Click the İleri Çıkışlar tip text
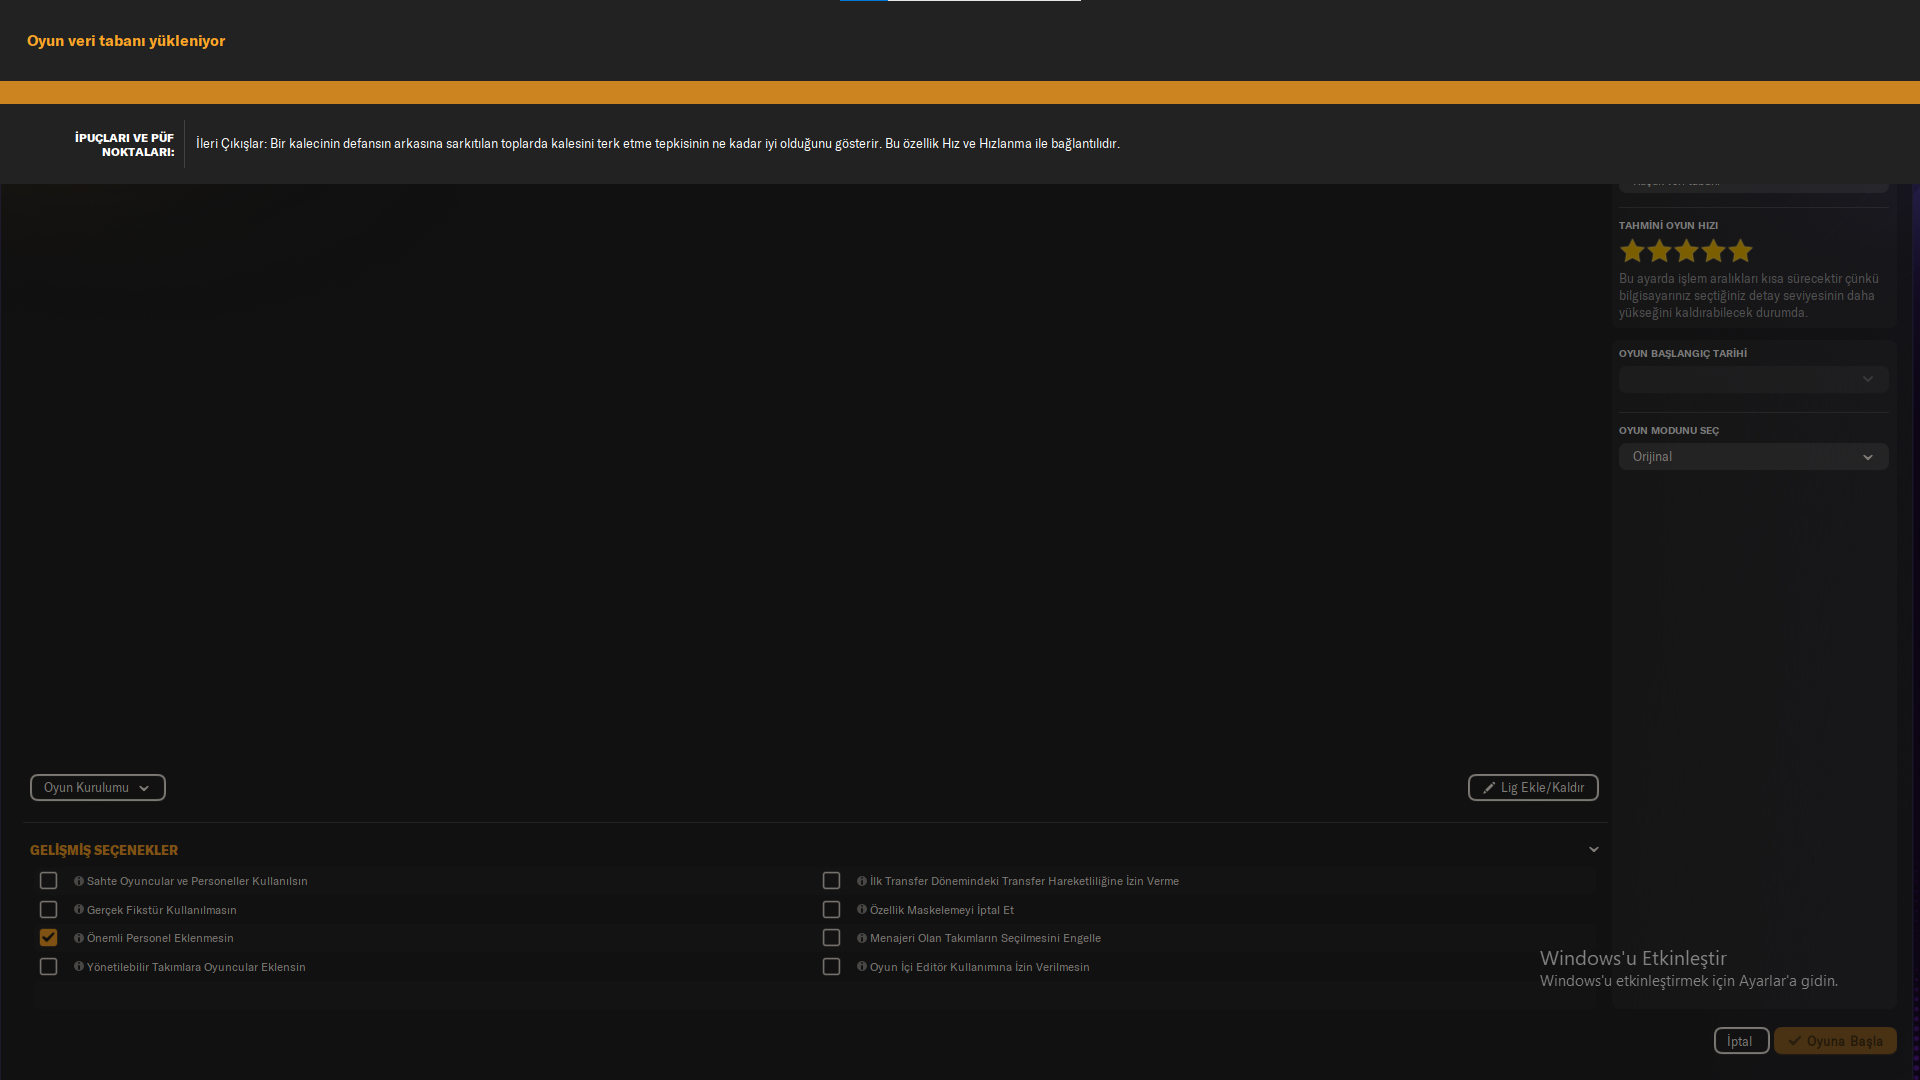Image resolution: width=1920 pixels, height=1080 pixels. pos(658,144)
